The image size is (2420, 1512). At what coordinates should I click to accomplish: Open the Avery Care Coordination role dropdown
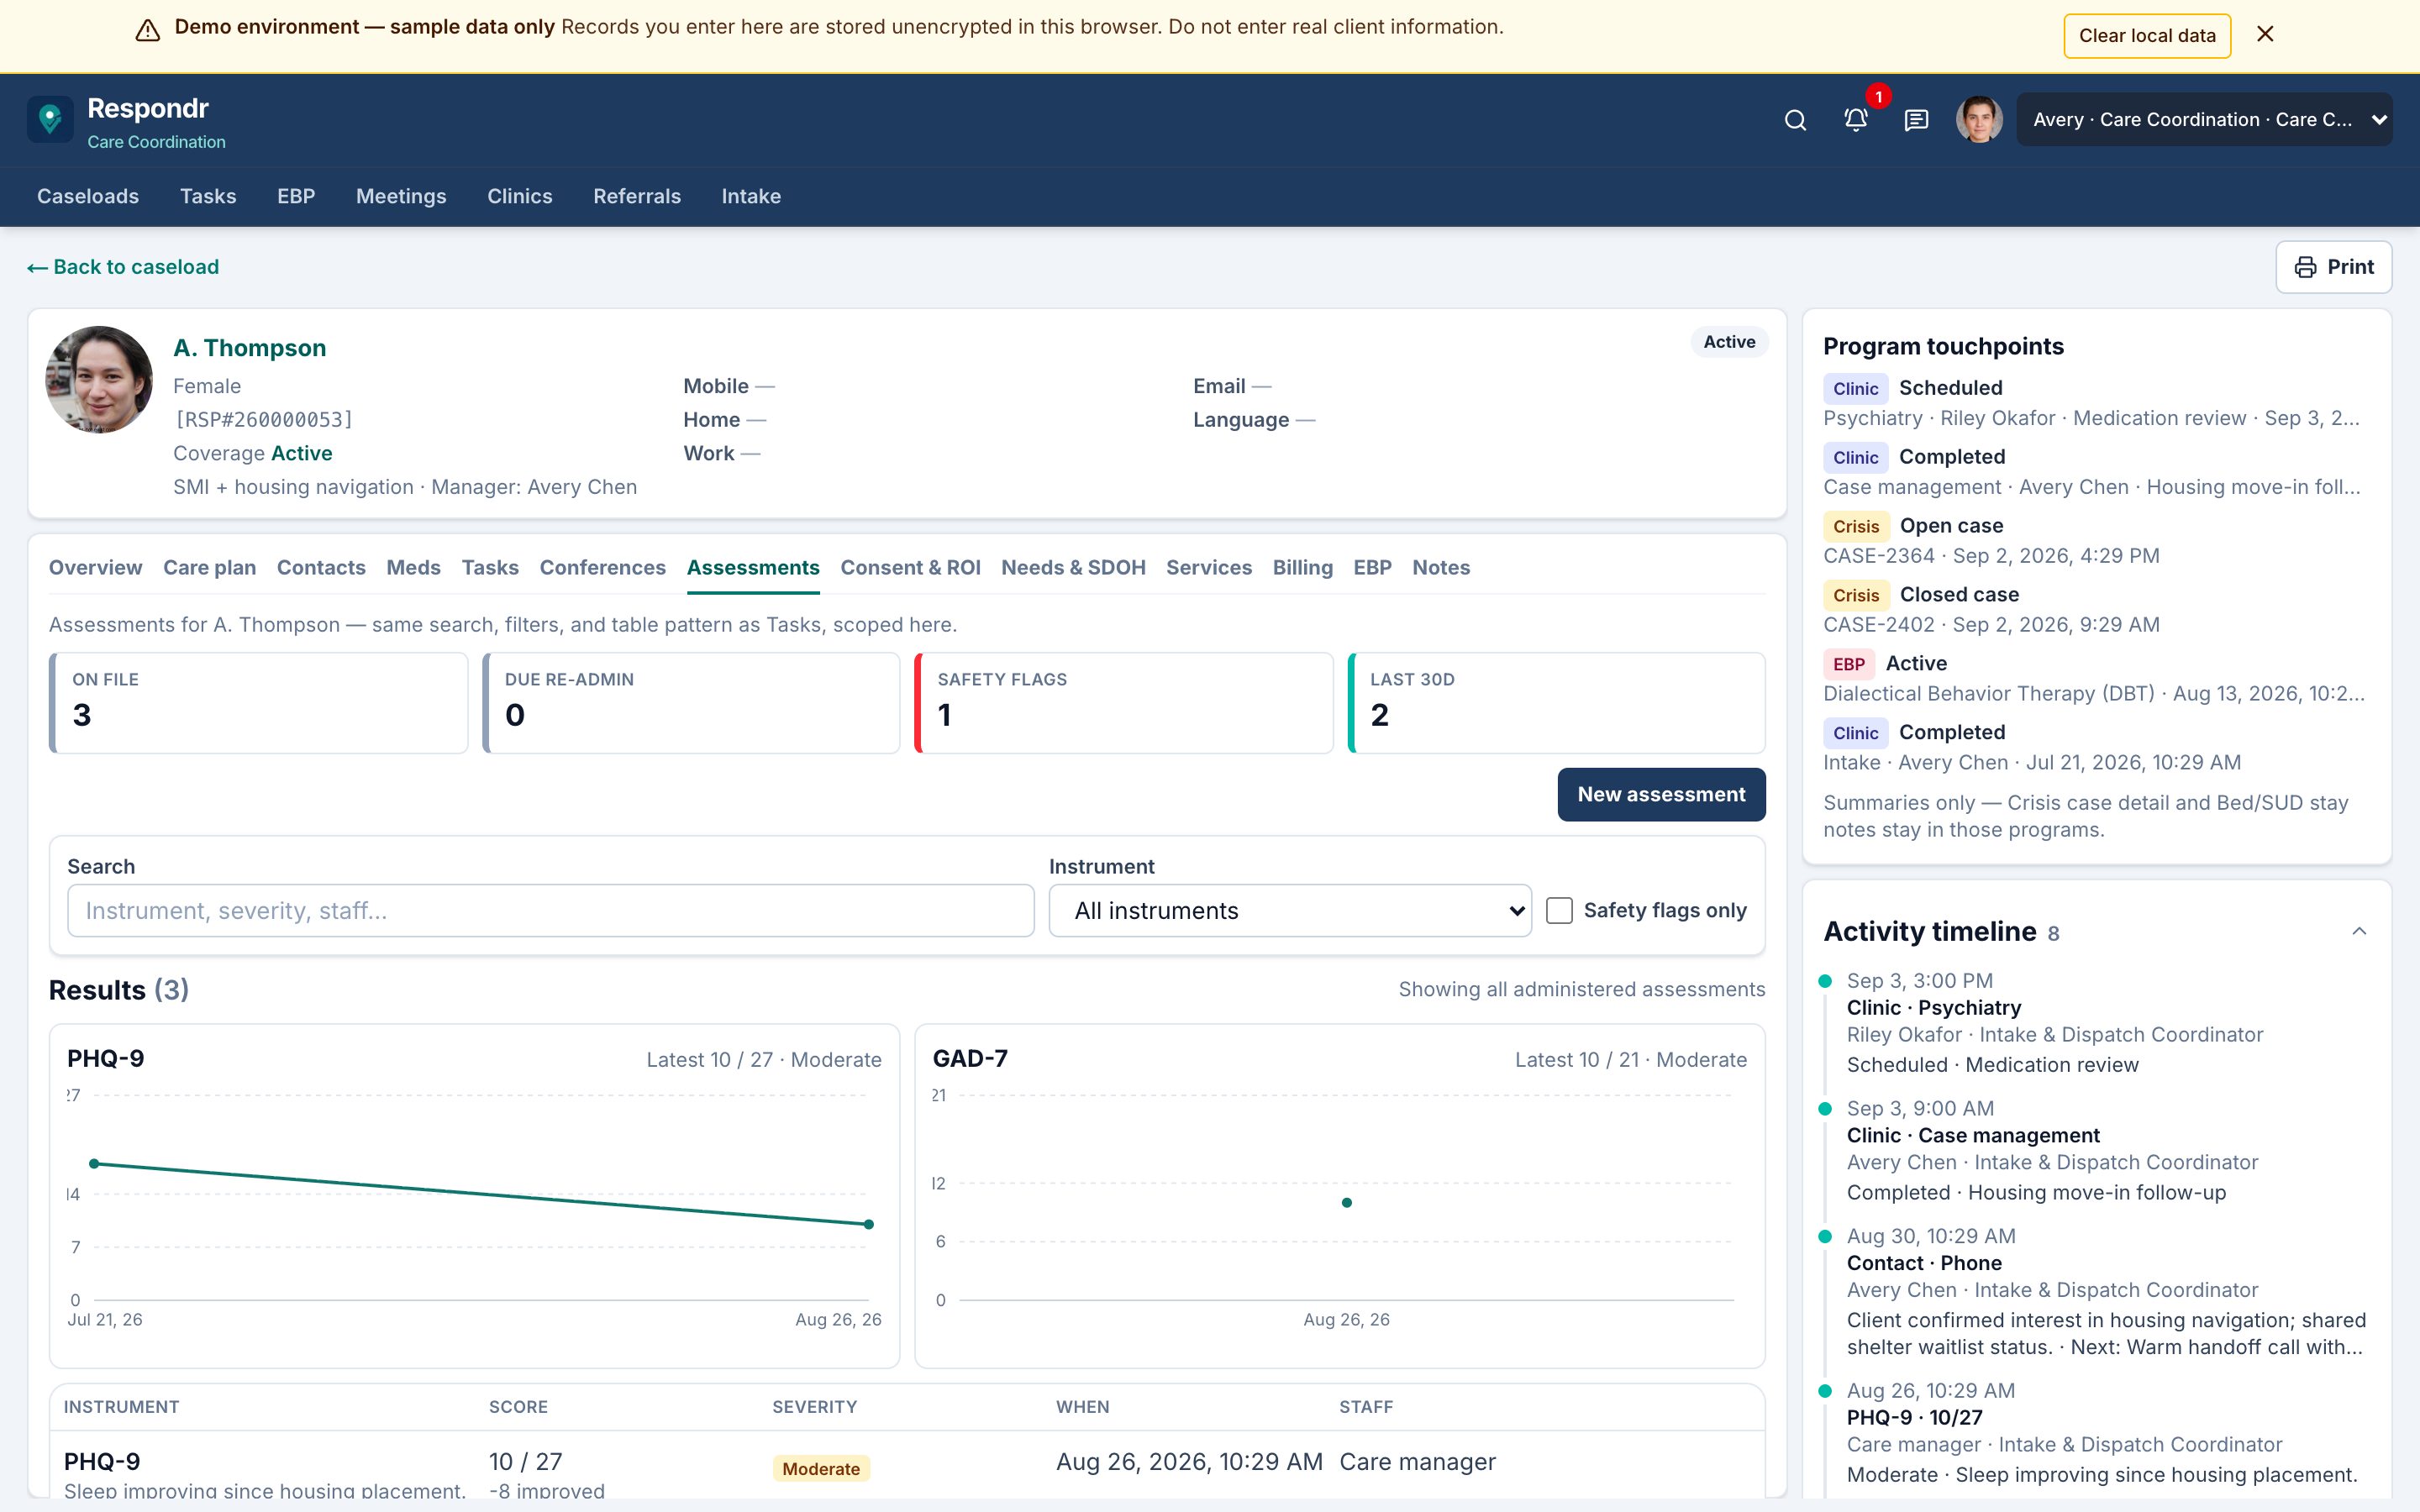[x=2204, y=120]
